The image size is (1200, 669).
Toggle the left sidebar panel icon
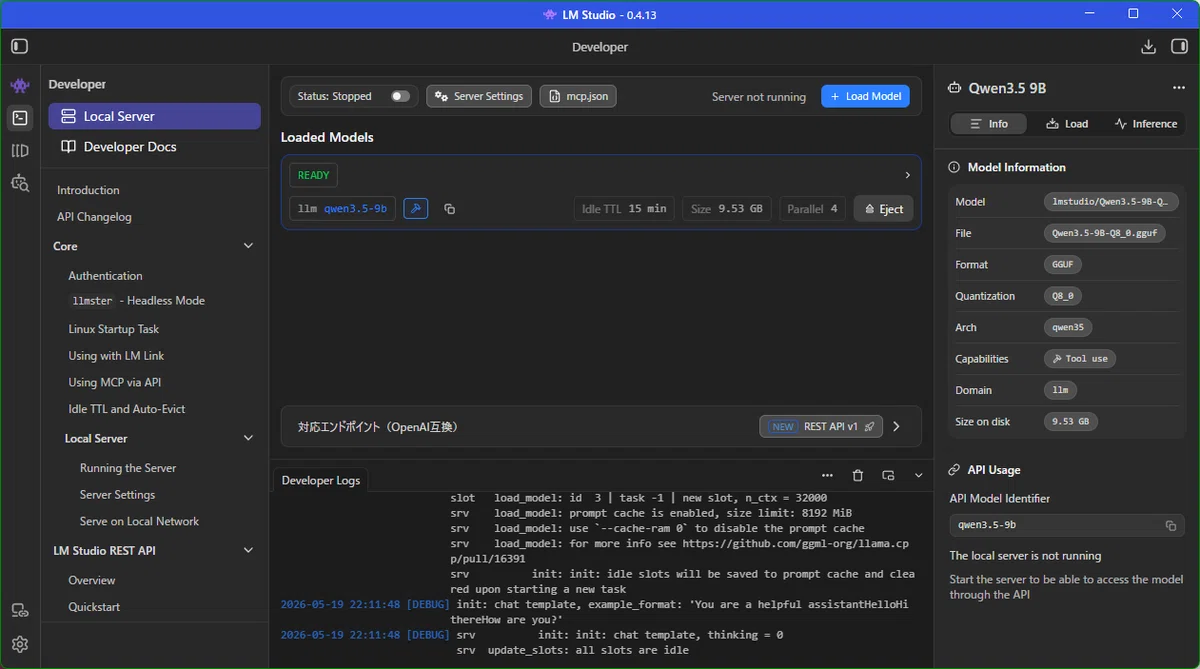click(x=20, y=46)
